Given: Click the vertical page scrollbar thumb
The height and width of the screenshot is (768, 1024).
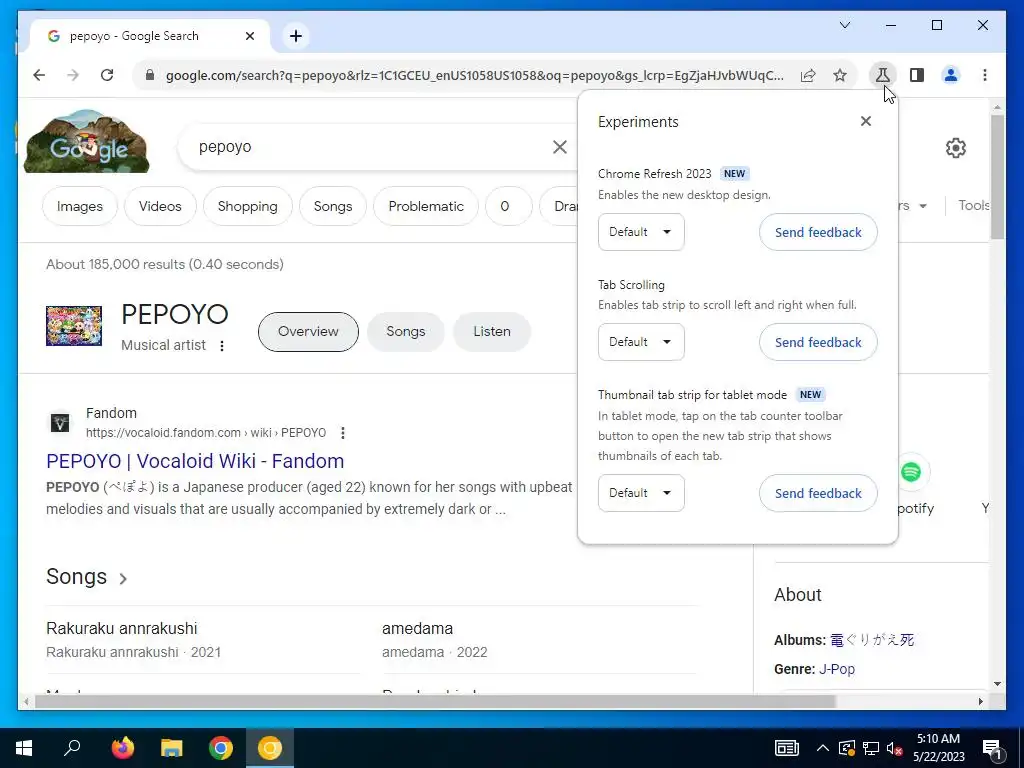Looking at the screenshot, I should (997, 176).
